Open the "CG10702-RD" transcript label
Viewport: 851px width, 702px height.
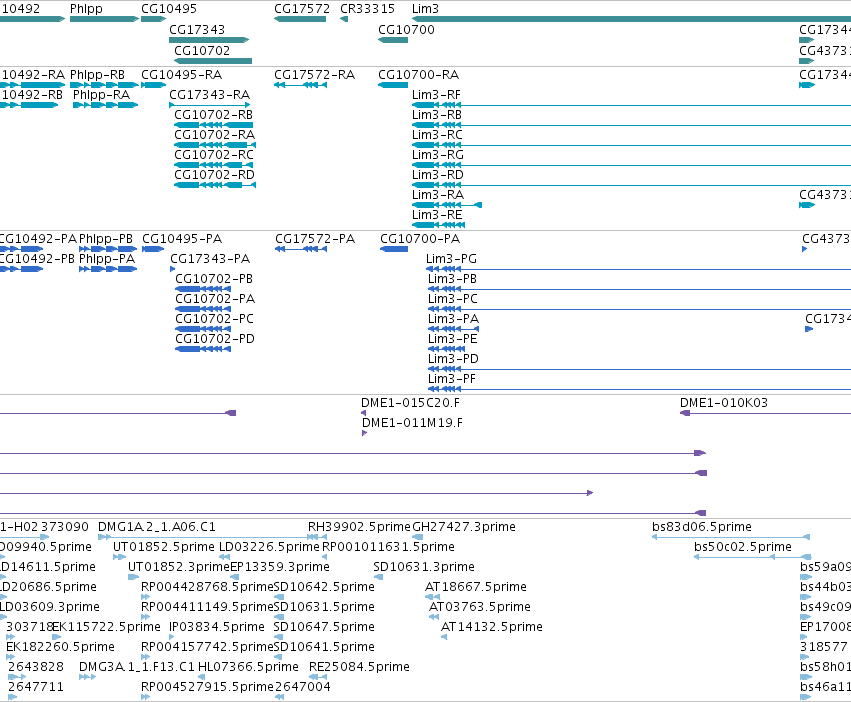(x=214, y=175)
